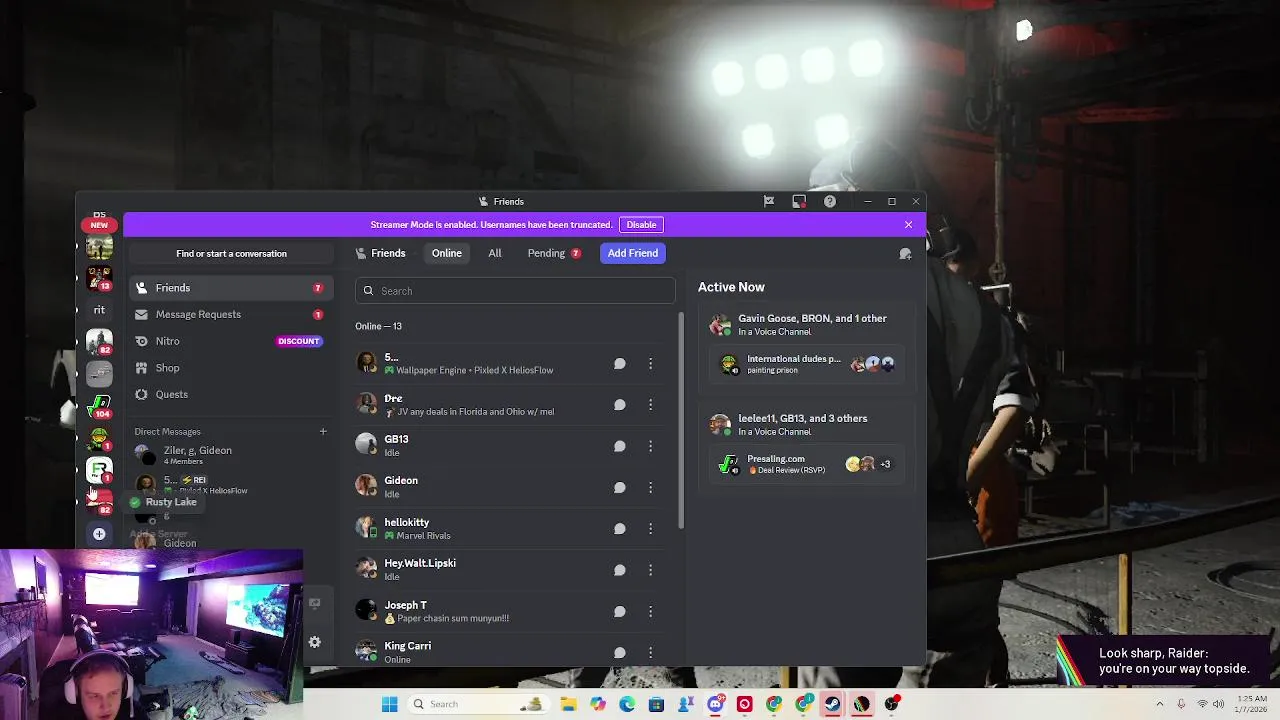Open More menu for Dre
This screenshot has width=1280, height=720.
click(x=650, y=405)
